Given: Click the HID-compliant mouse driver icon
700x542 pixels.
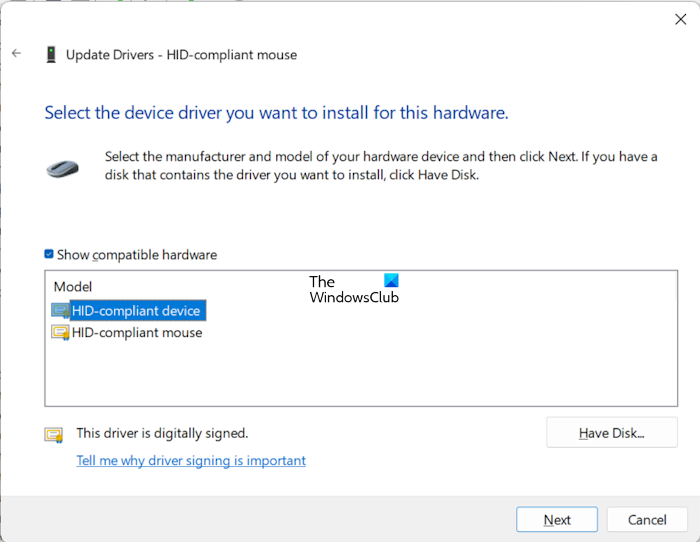Looking at the screenshot, I should click(60, 333).
